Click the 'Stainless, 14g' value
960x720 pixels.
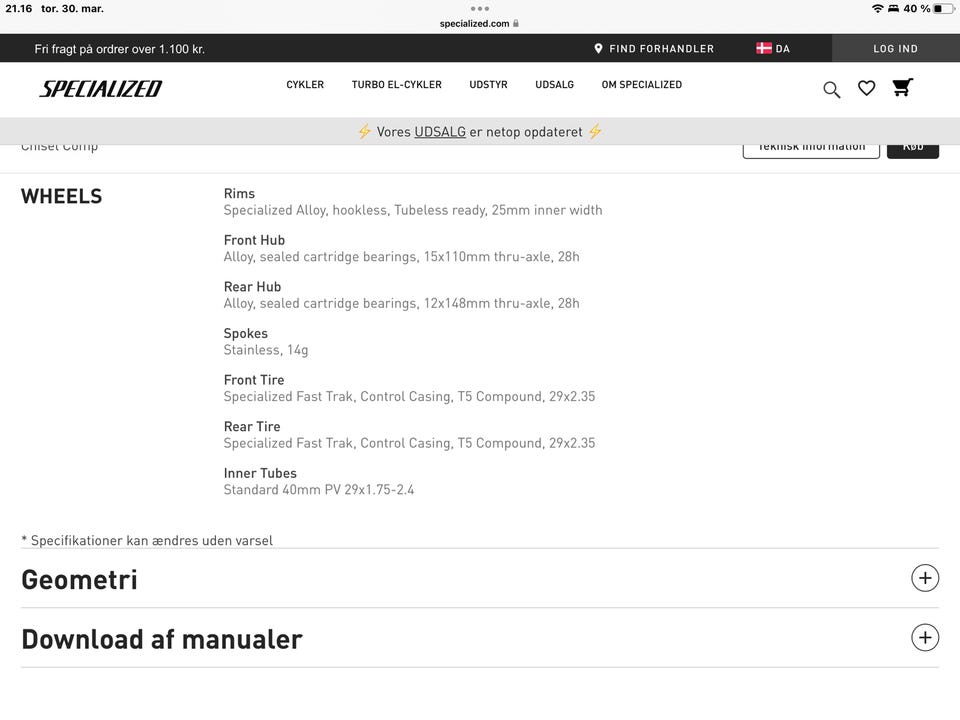pyautogui.click(x=266, y=350)
